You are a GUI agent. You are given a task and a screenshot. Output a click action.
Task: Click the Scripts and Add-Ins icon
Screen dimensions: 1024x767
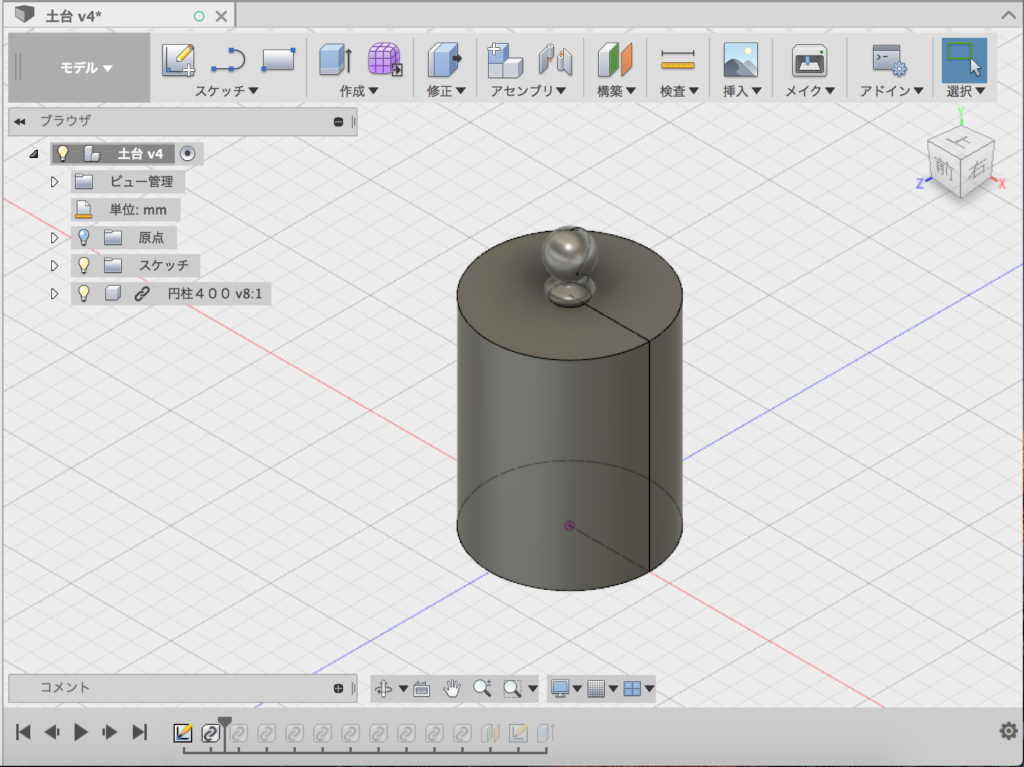(x=889, y=60)
